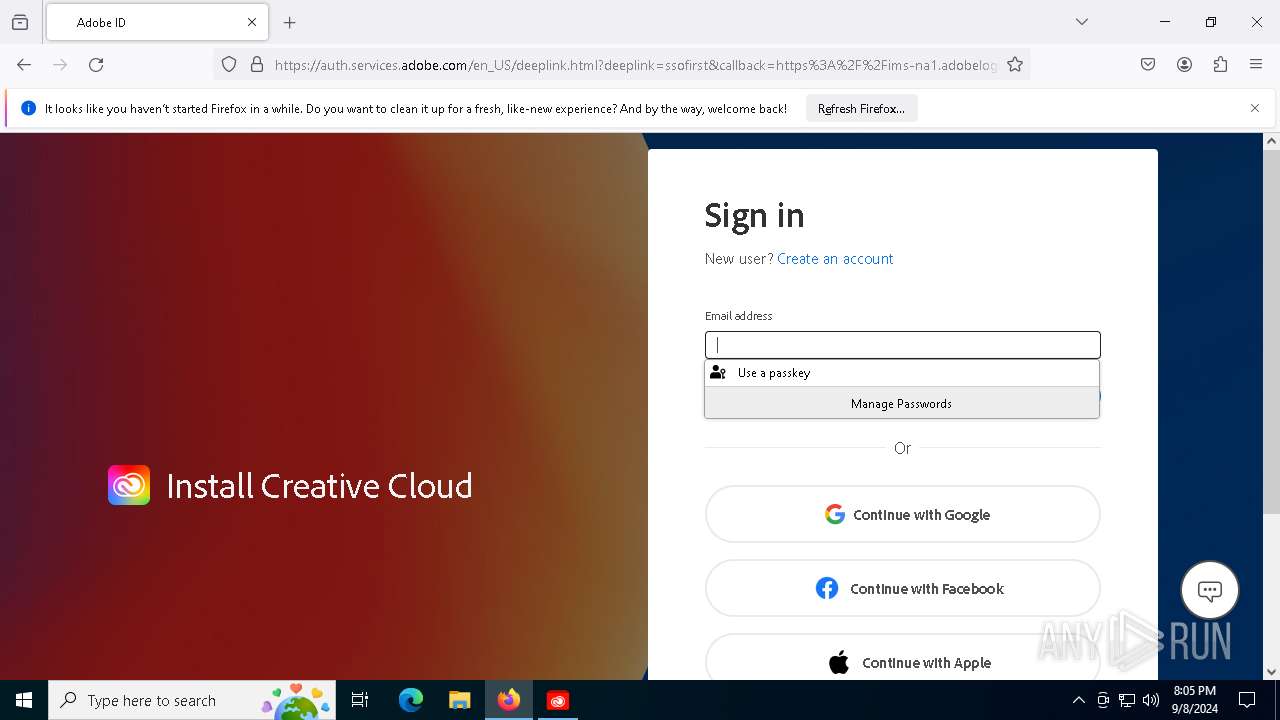Screen dimensions: 1280x720
Task: Go forward to the next page
Action: (60, 65)
